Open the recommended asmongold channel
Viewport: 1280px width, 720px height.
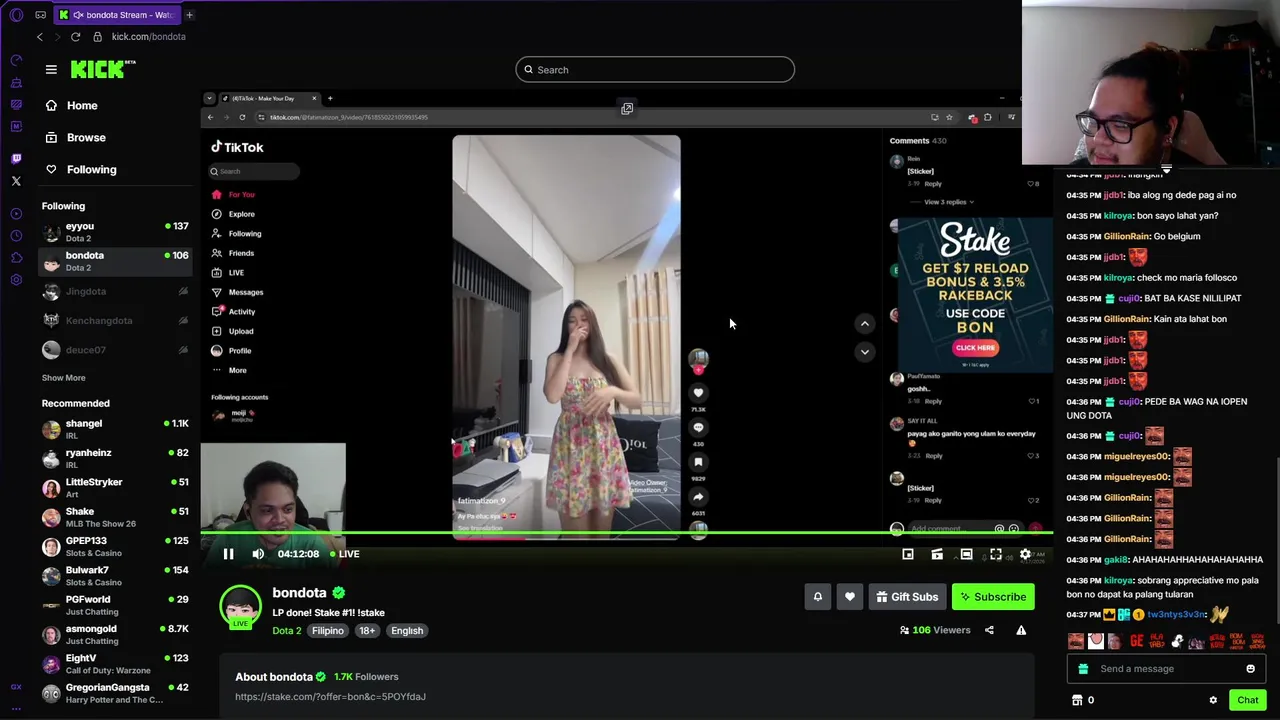pyautogui.click(x=115, y=634)
